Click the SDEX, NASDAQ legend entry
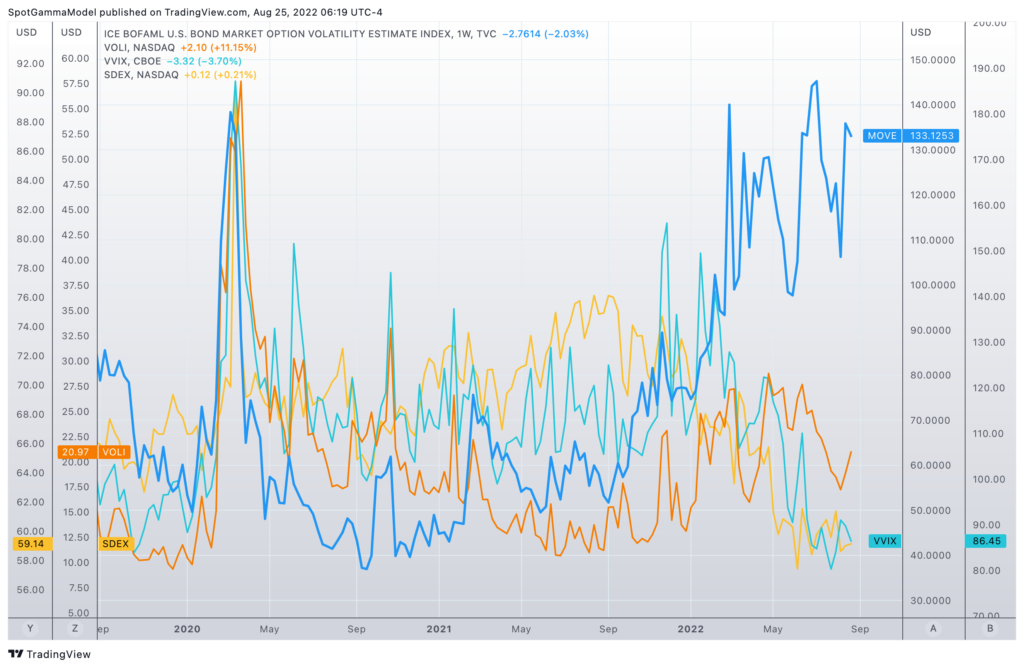This screenshot has height=668, width=1024. 141,75
